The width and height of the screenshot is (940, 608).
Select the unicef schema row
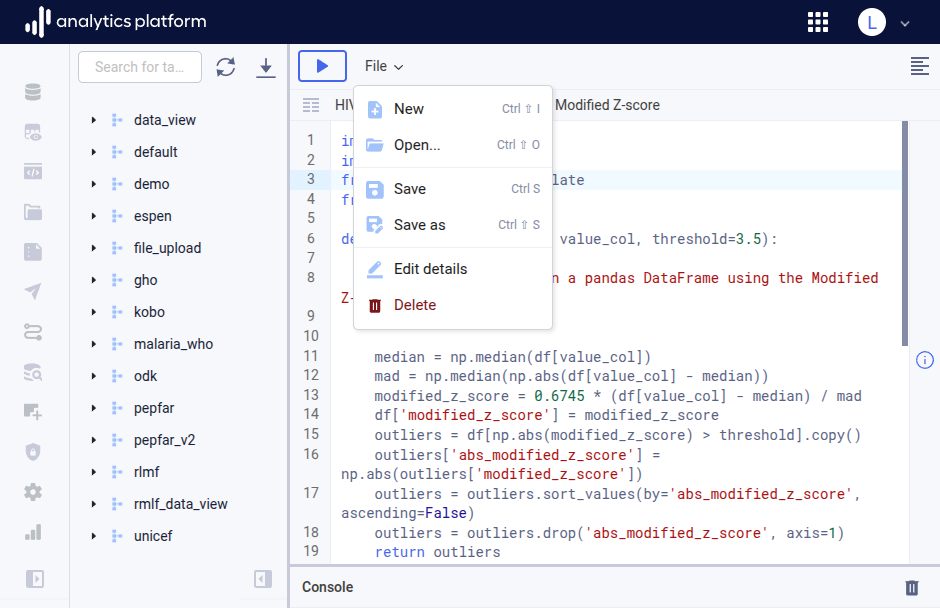point(180,536)
